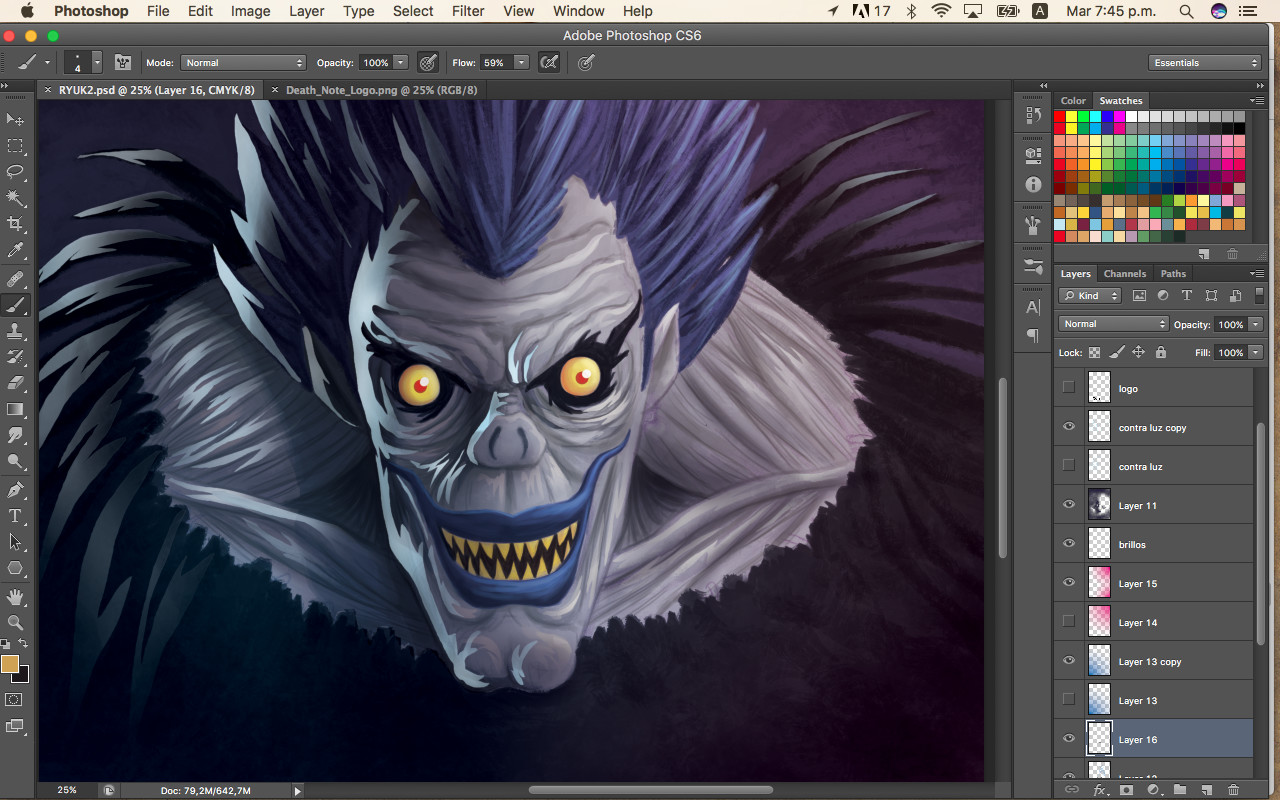Click the foreground color swatch
The image size is (1280, 800).
tap(10, 664)
